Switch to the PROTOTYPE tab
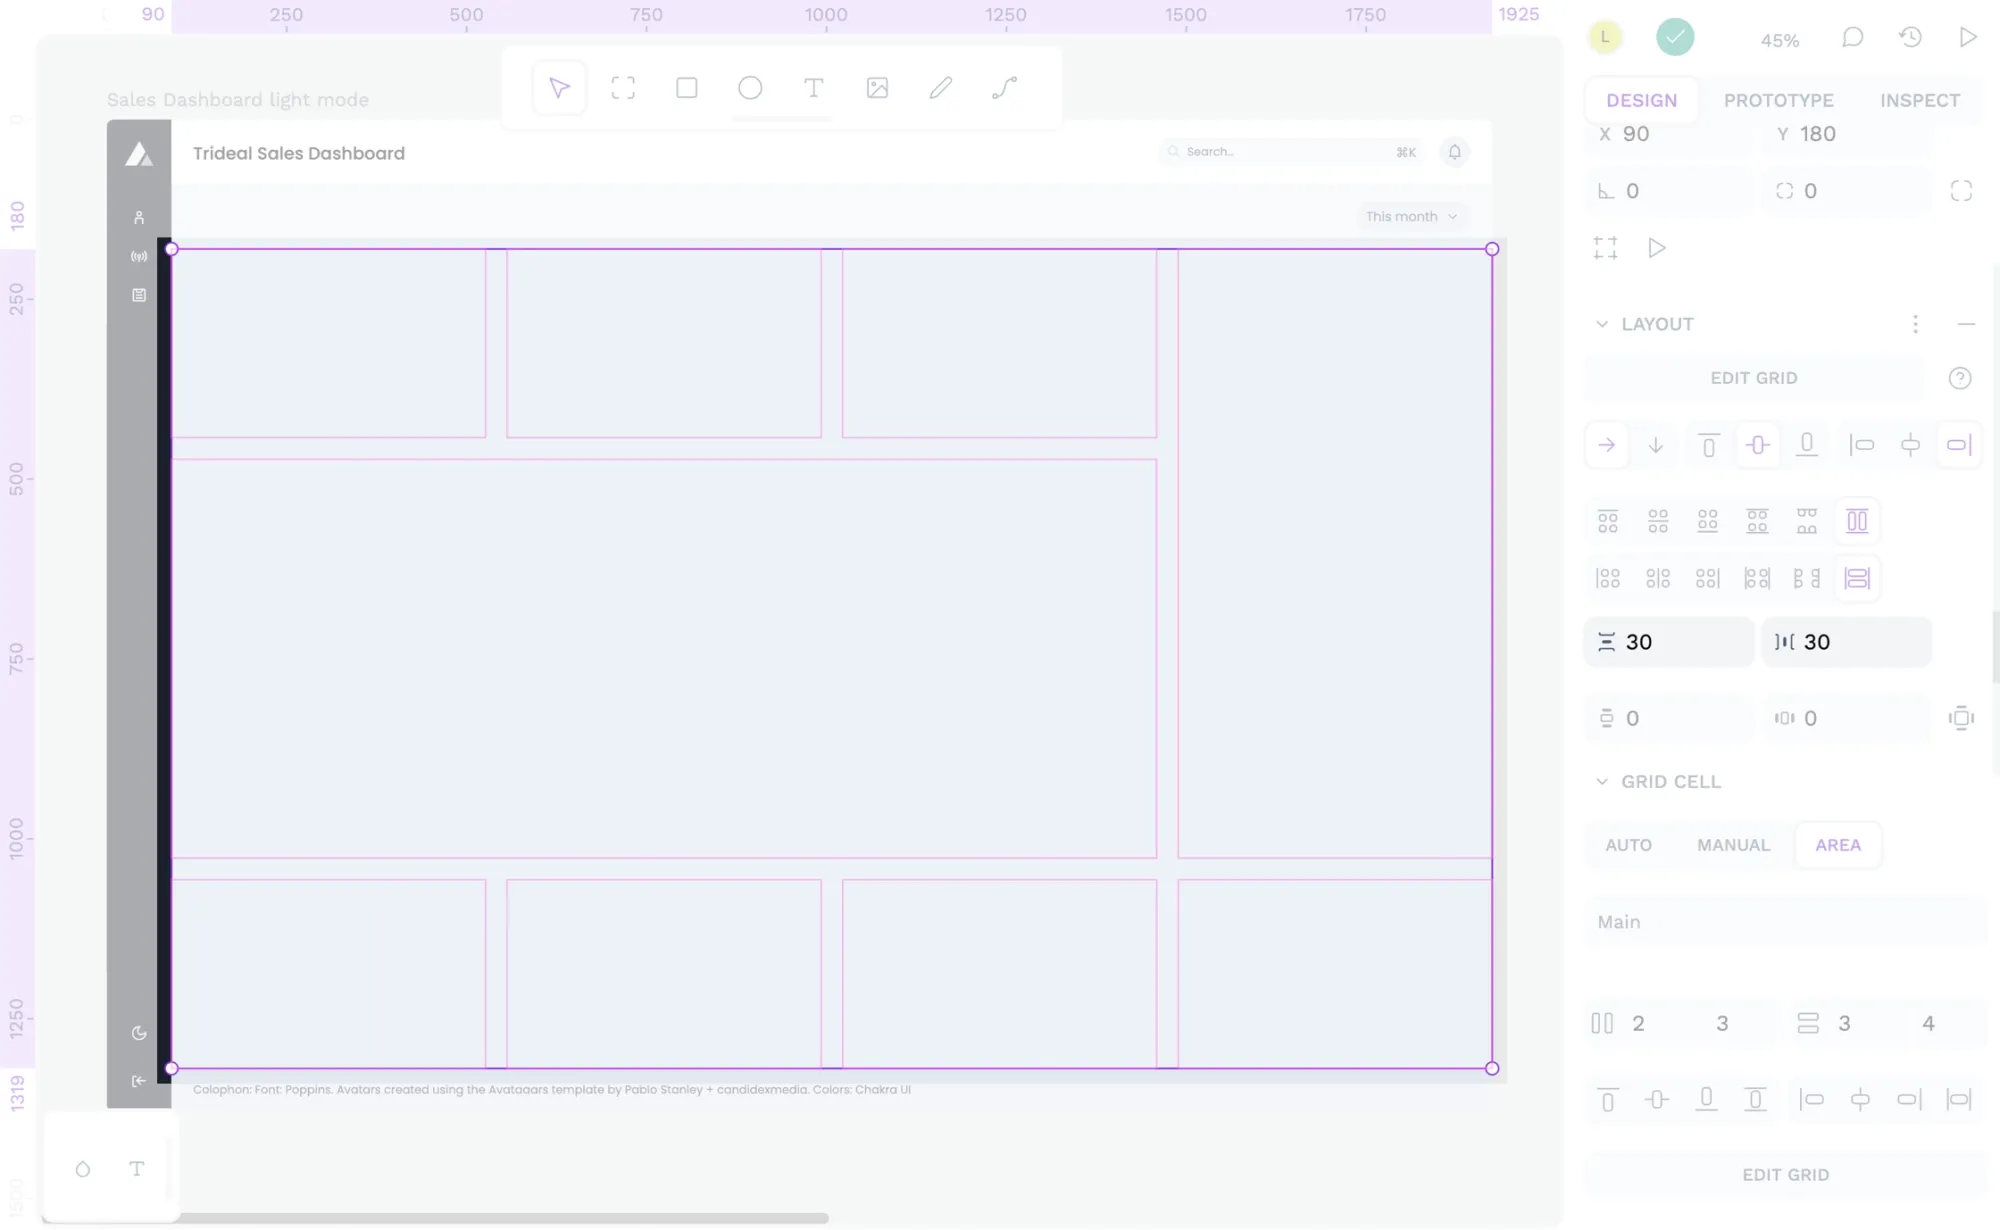 click(1779, 100)
